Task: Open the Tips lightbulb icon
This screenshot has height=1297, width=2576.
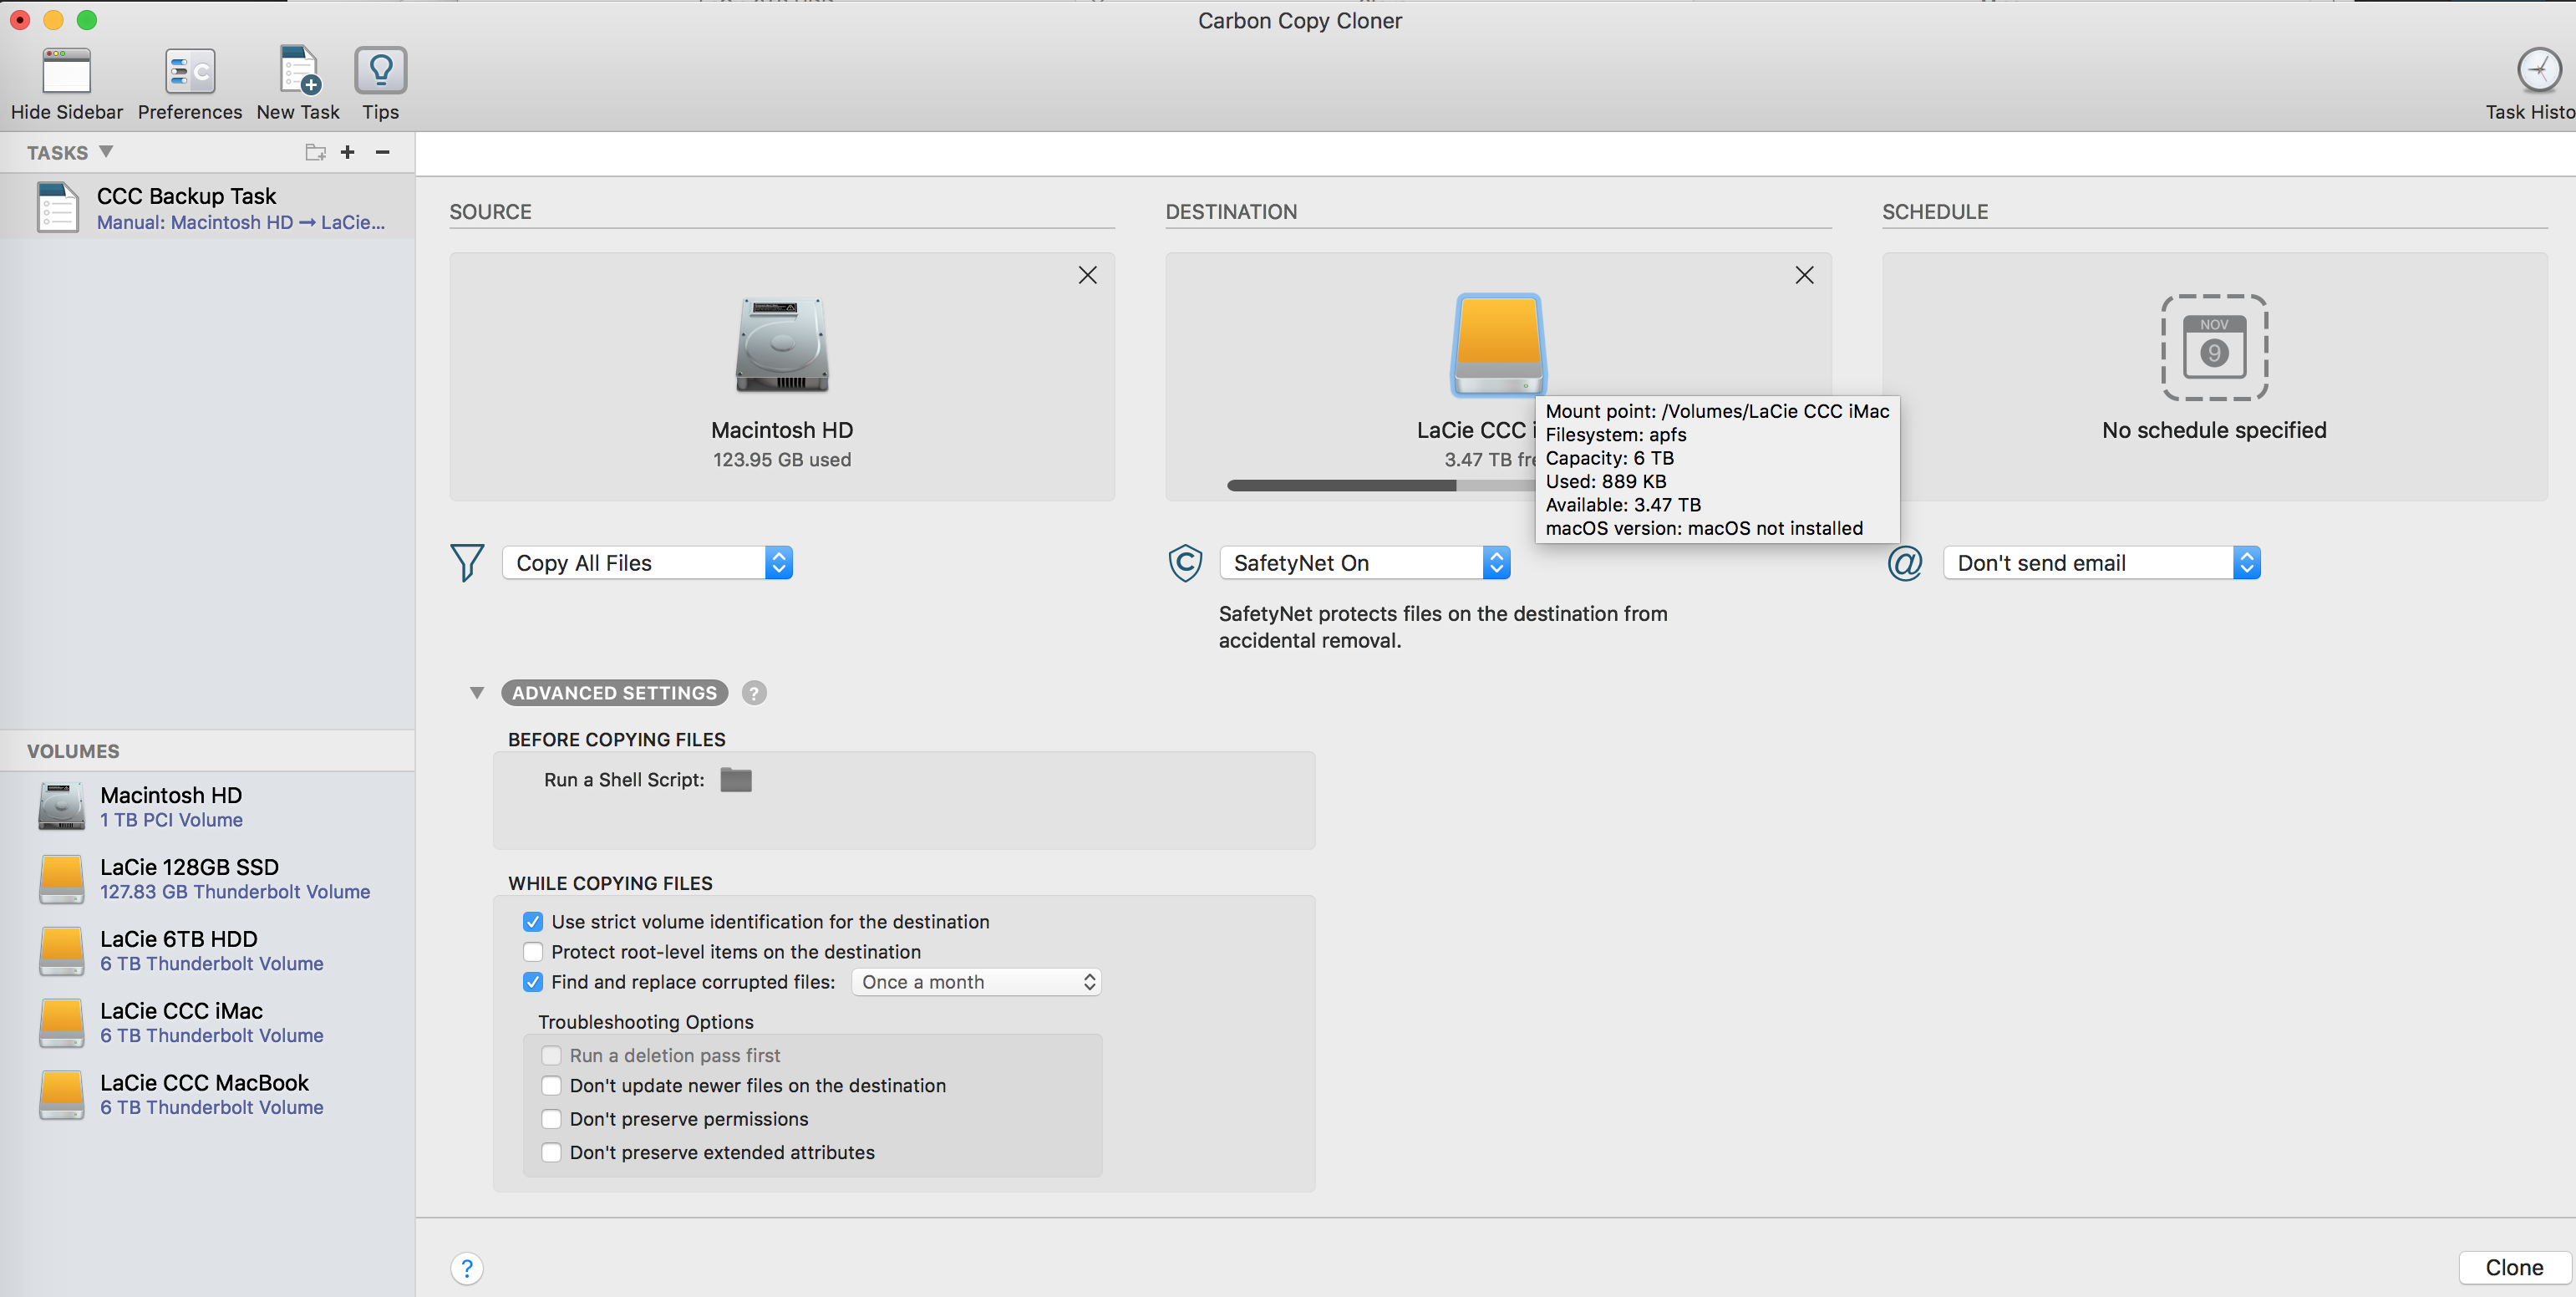Action: pyautogui.click(x=380, y=72)
